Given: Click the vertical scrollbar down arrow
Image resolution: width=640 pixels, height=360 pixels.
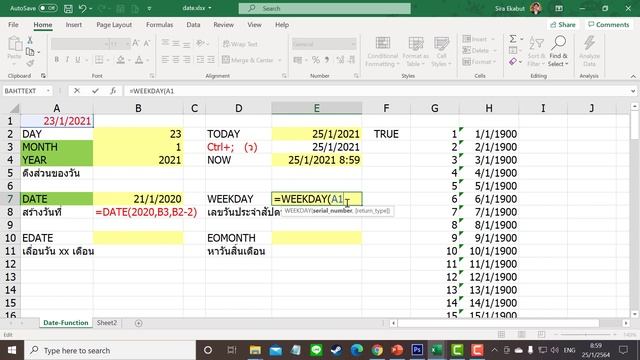Looking at the screenshot, I should [634, 314].
